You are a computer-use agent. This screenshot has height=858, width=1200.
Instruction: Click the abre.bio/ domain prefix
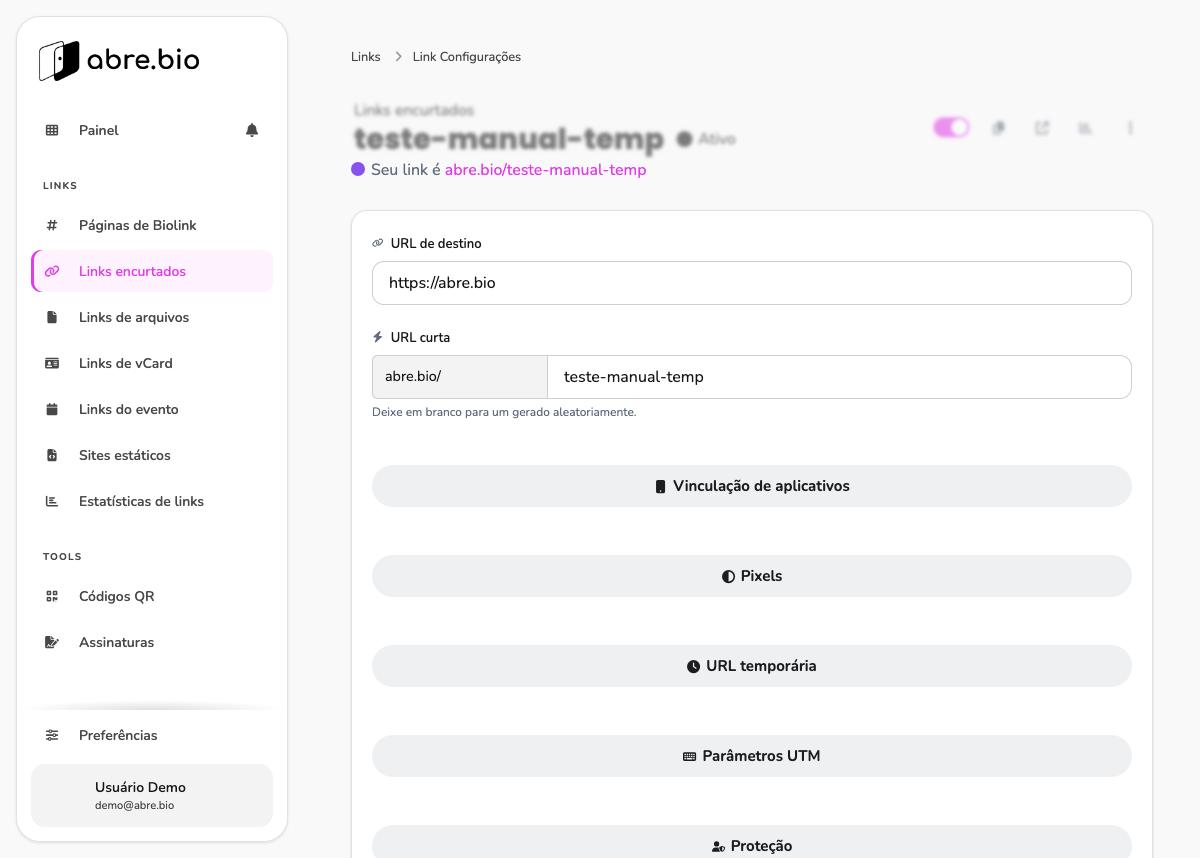click(x=460, y=377)
